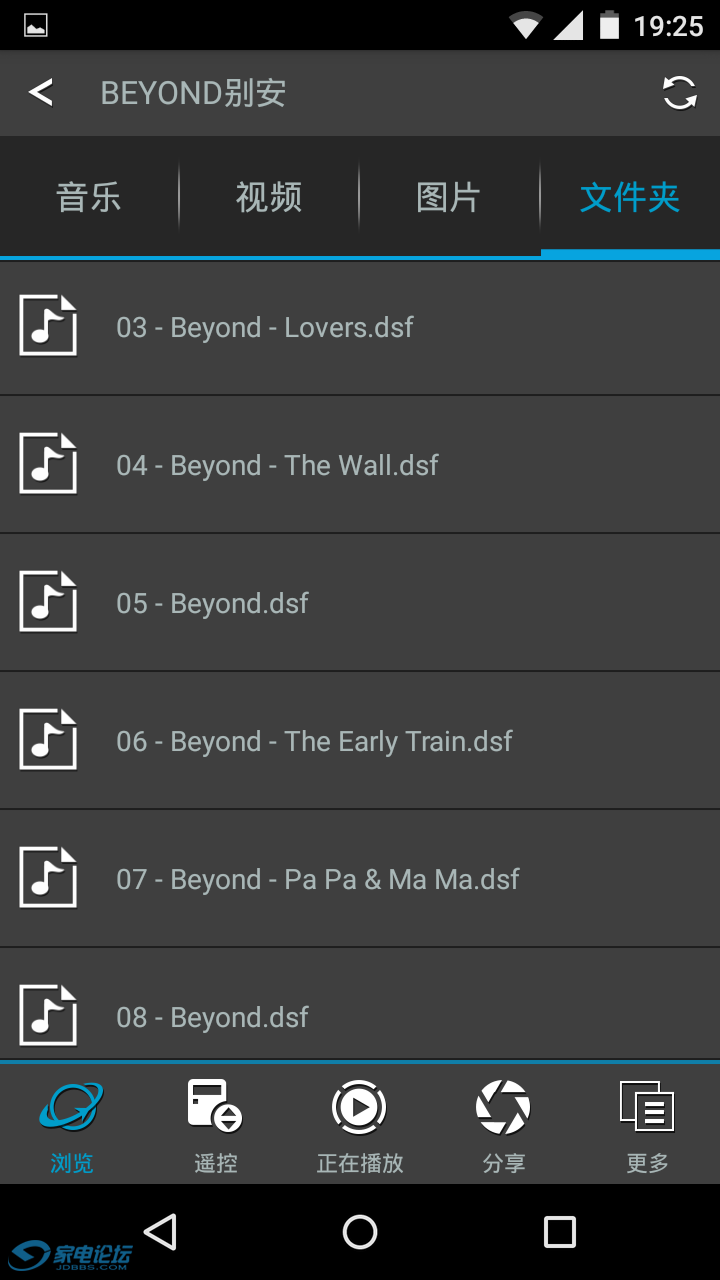Switch to the 音乐 tab
This screenshot has height=1280, width=720.
click(x=89, y=197)
